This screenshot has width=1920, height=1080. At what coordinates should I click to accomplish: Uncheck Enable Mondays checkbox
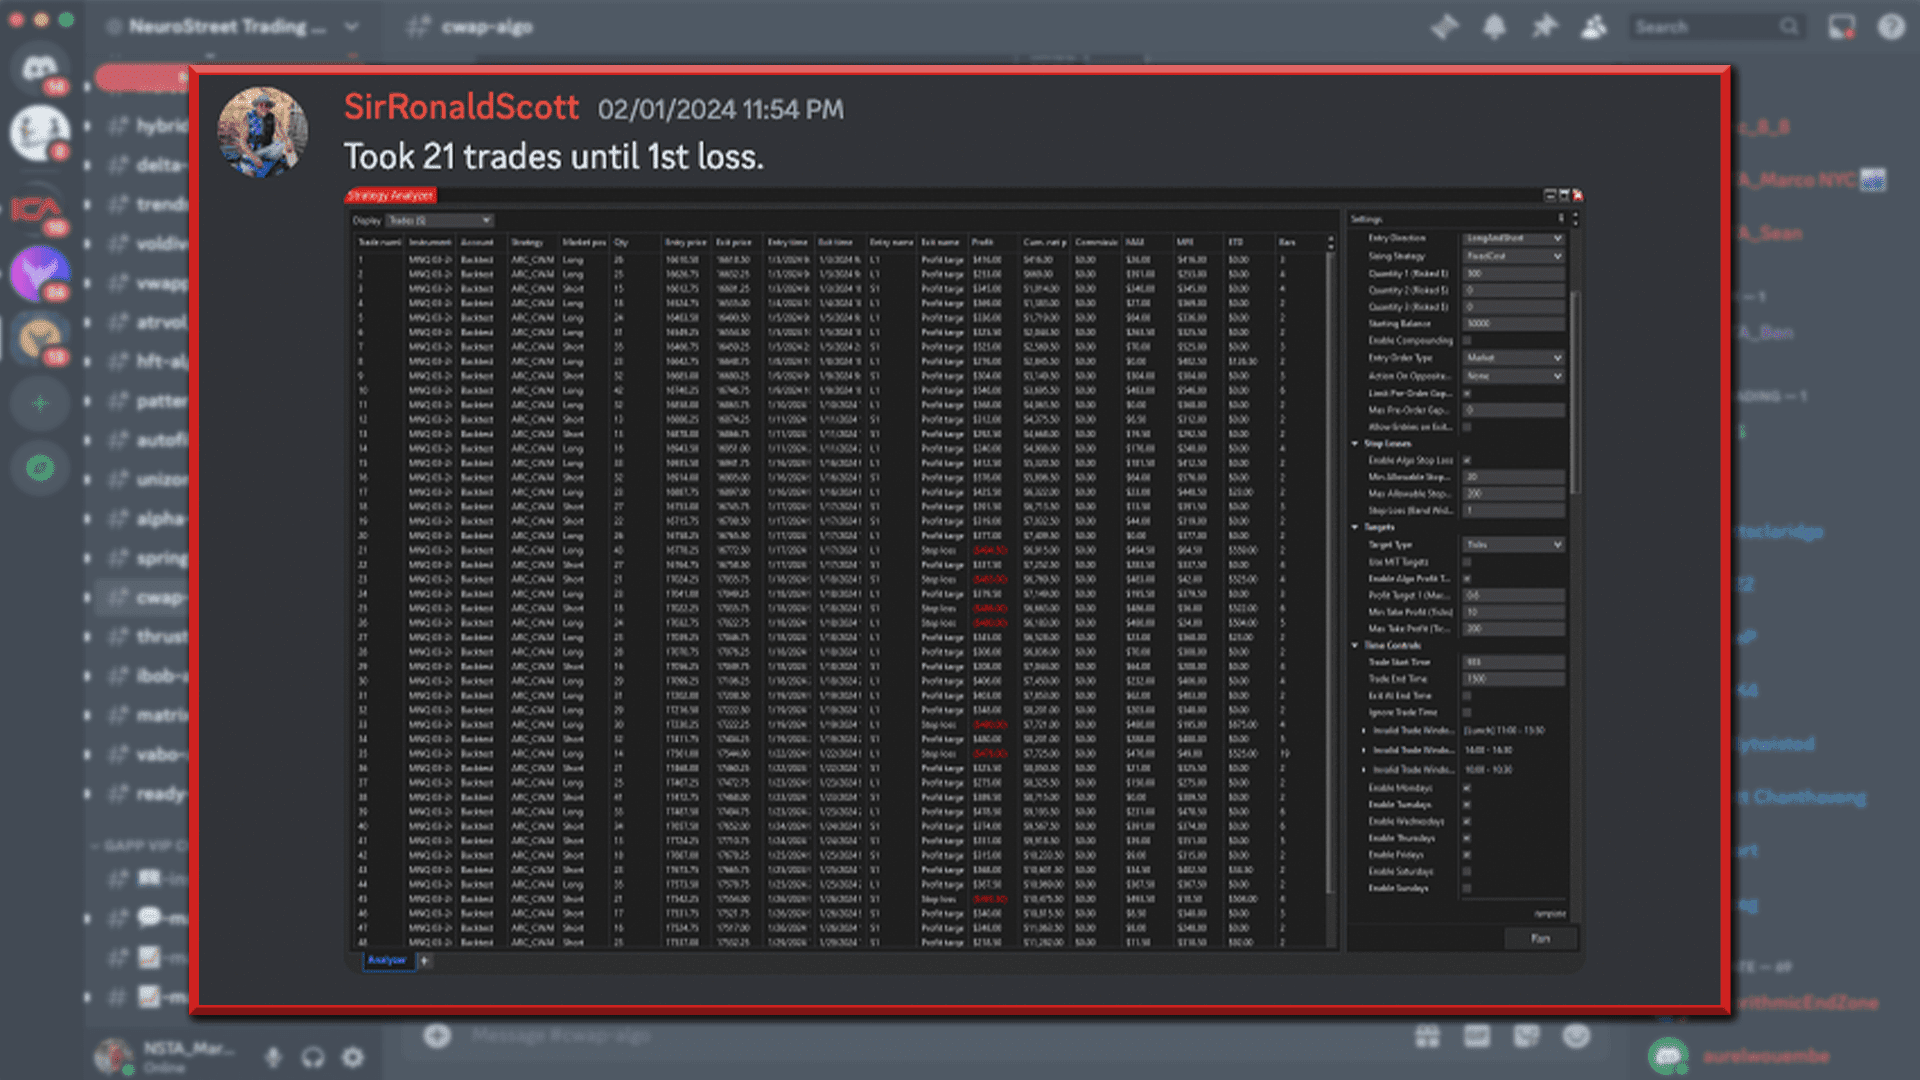[1467, 788]
